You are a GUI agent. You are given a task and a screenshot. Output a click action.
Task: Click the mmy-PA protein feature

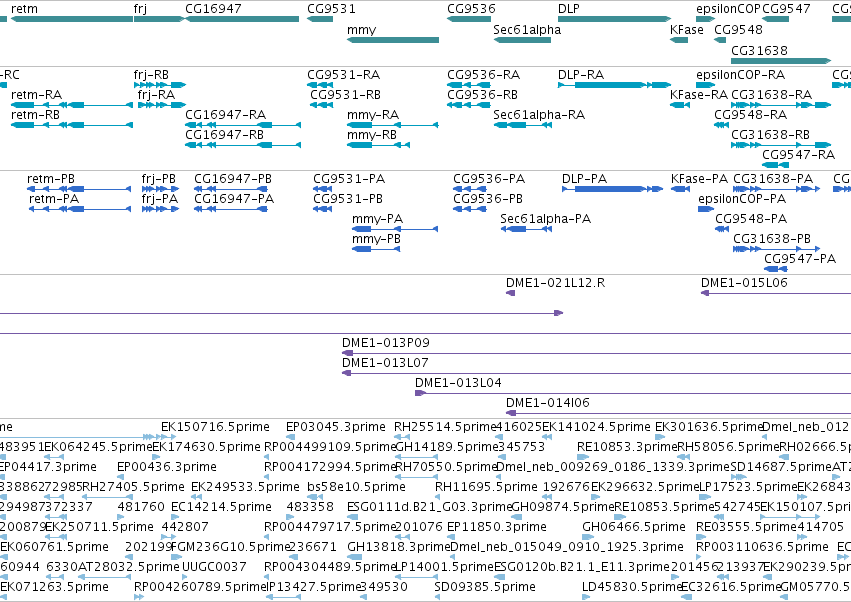click(395, 229)
